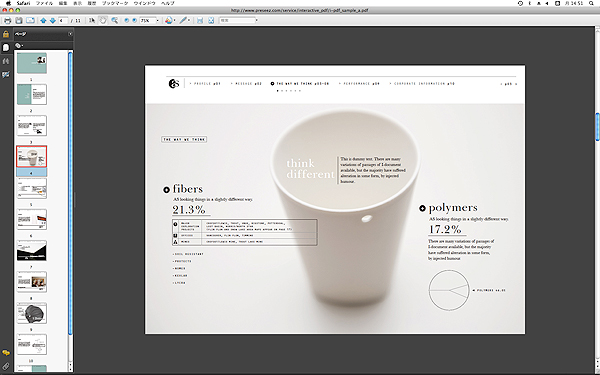Open Spotlight search in the menu bar
Screen dimensions: 600x375
592,3
